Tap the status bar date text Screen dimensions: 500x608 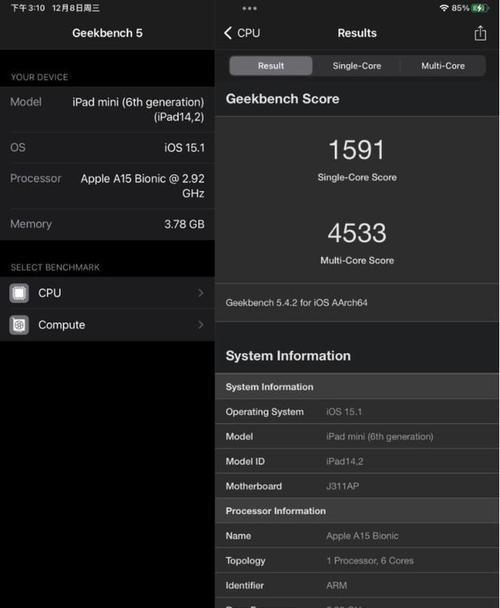(x=76, y=8)
